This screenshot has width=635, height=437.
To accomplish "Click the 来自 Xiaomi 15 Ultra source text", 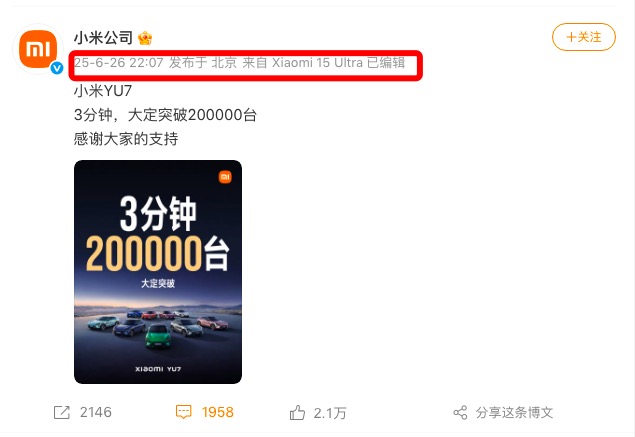I will [x=303, y=62].
